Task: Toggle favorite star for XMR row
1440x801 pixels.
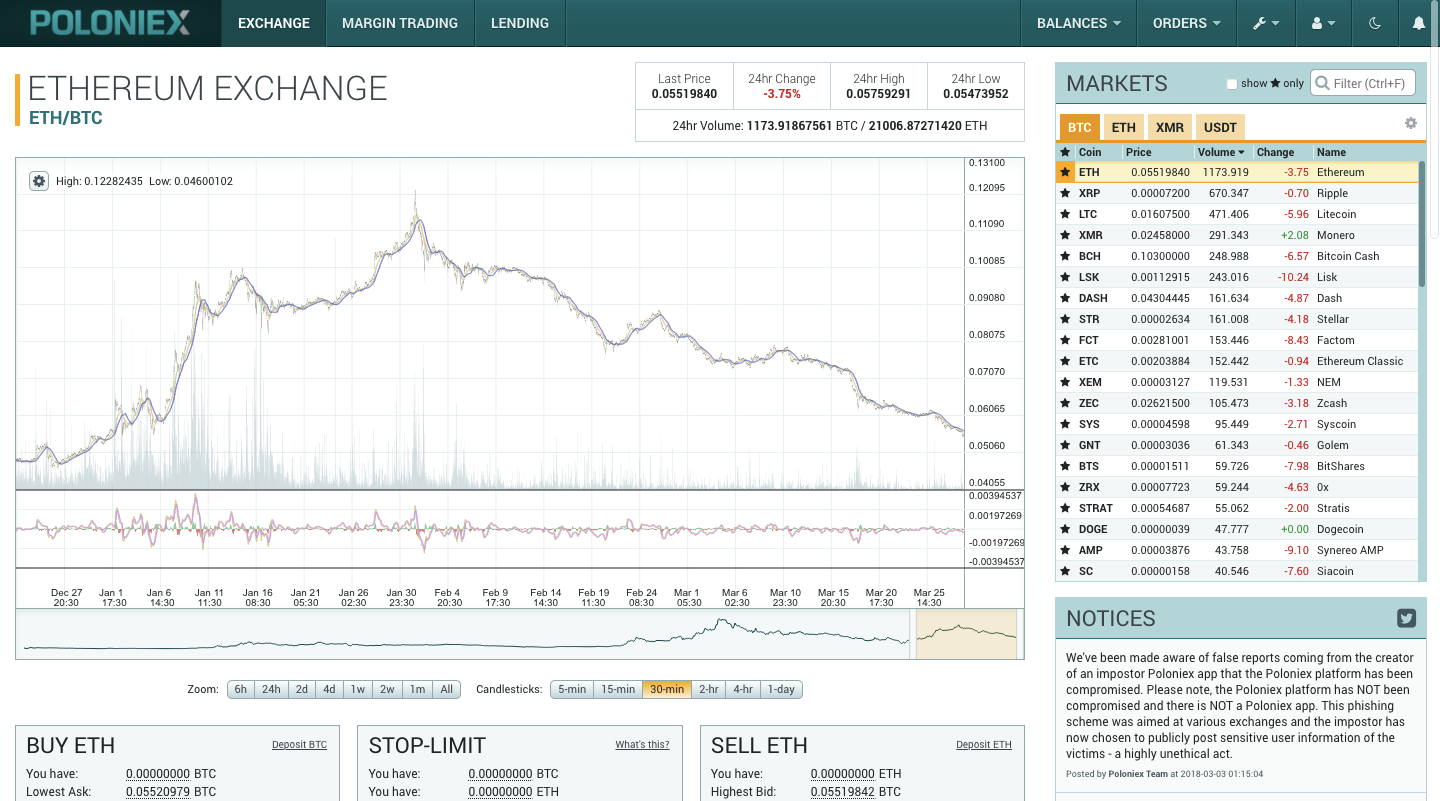Action: click(x=1065, y=235)
